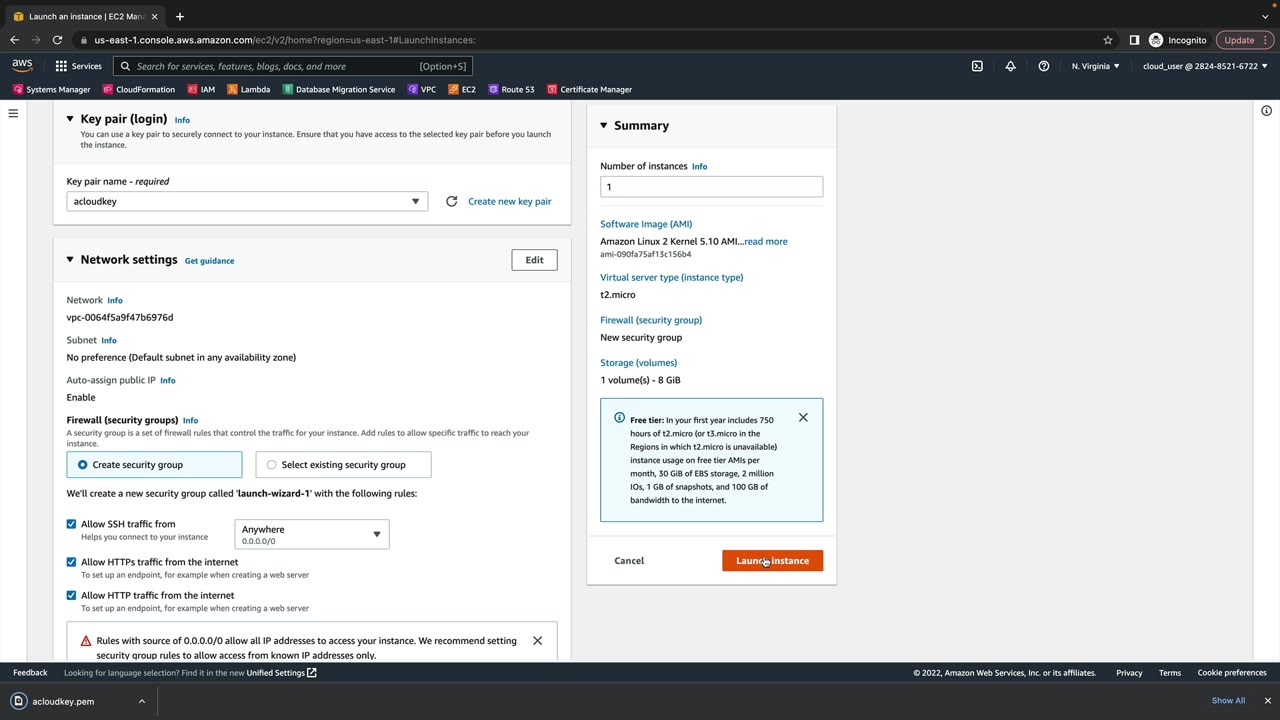Open the side navigation hamburger menu
1280x720 pixels.
point(13,113)
